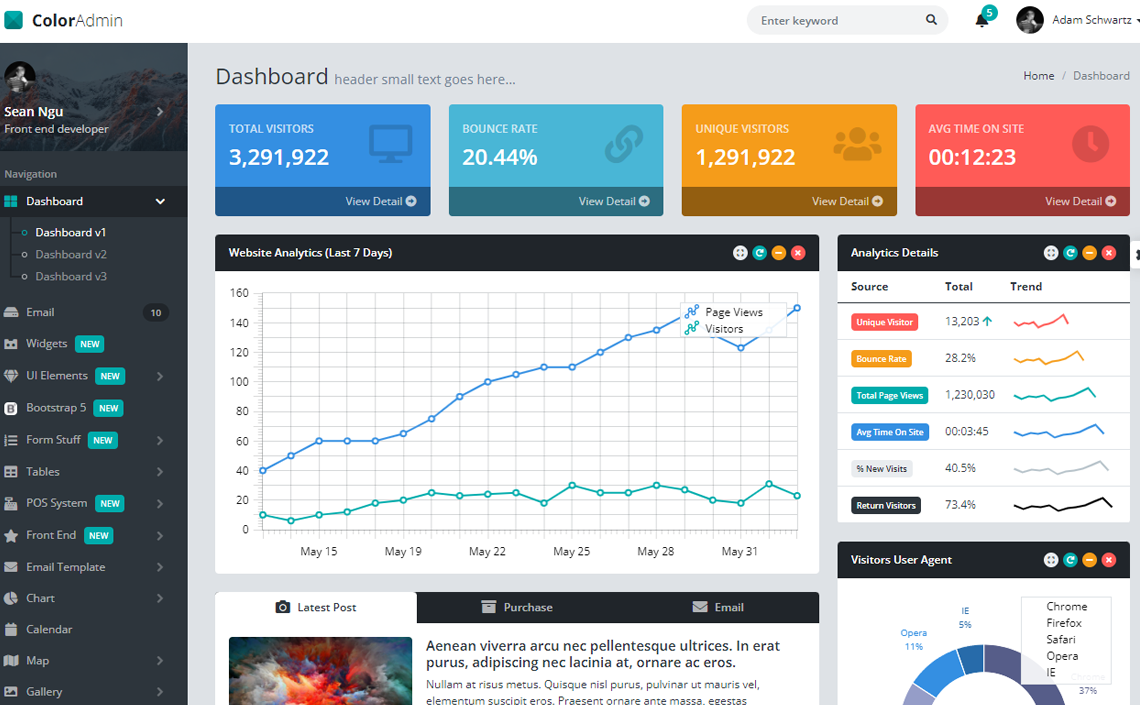Image resolution: width=1140 pixels, height=705 pixels.
Task: Collapse the Website Analytics panel
Action: pyautogui.click(x=779, y=253)
